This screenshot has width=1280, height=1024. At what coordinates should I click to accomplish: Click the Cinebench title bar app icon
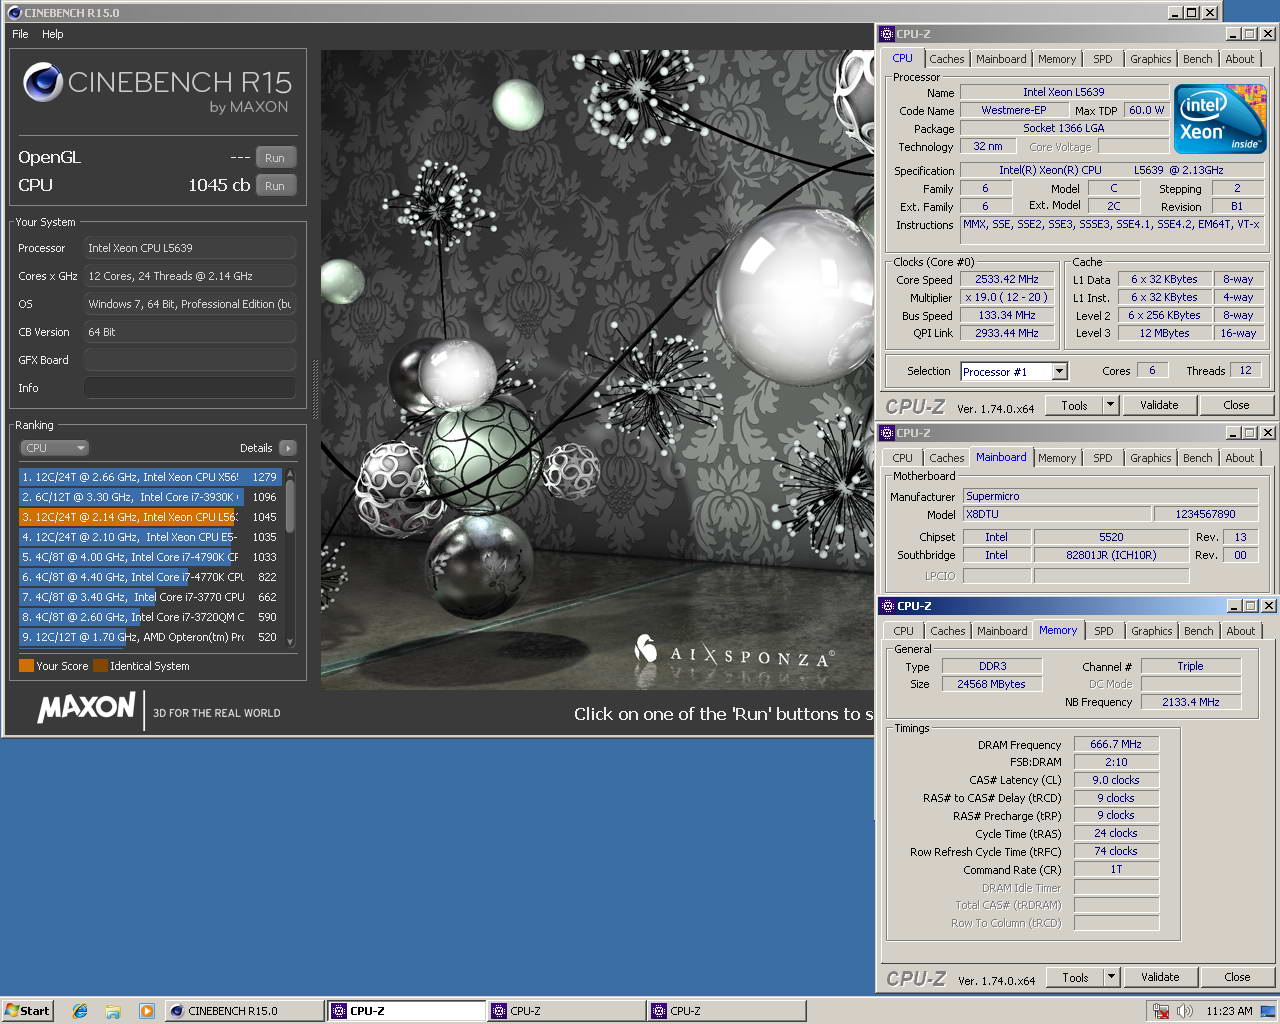click(x=14, y=13)
